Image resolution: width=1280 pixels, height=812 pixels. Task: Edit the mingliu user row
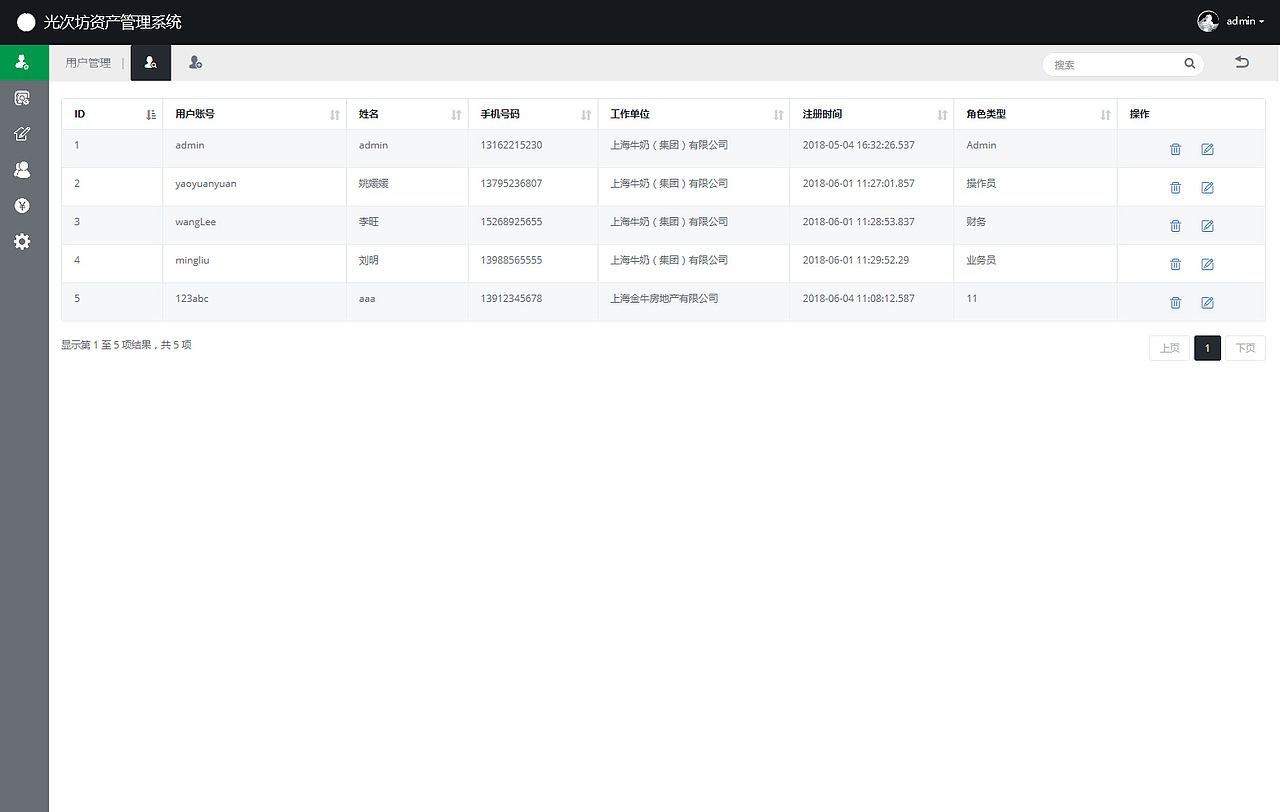(x=1207, y=264)
